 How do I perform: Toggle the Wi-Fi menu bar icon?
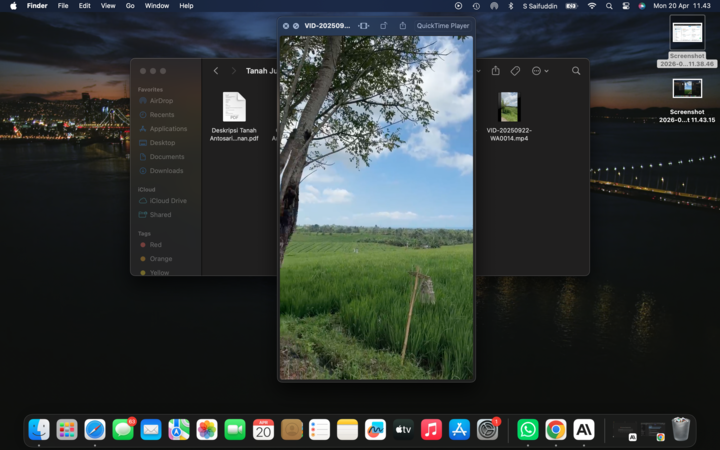(591, 6)
